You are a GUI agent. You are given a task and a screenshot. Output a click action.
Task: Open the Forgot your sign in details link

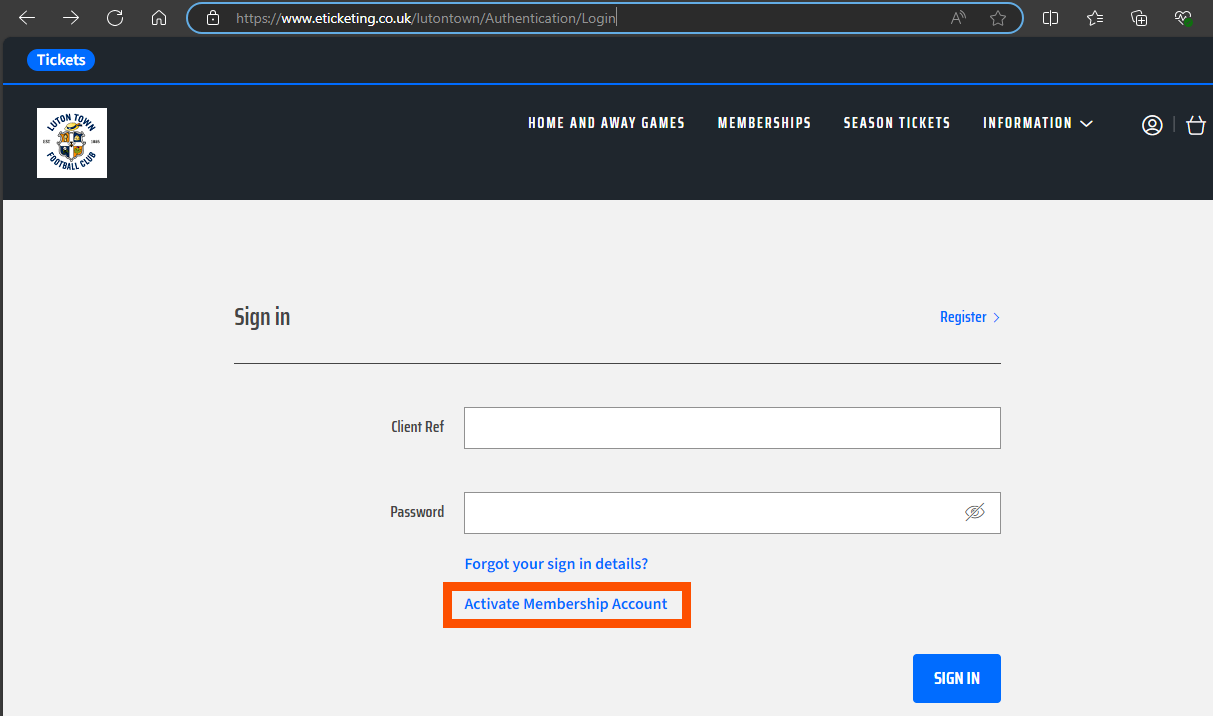click(x=556, y=563)
